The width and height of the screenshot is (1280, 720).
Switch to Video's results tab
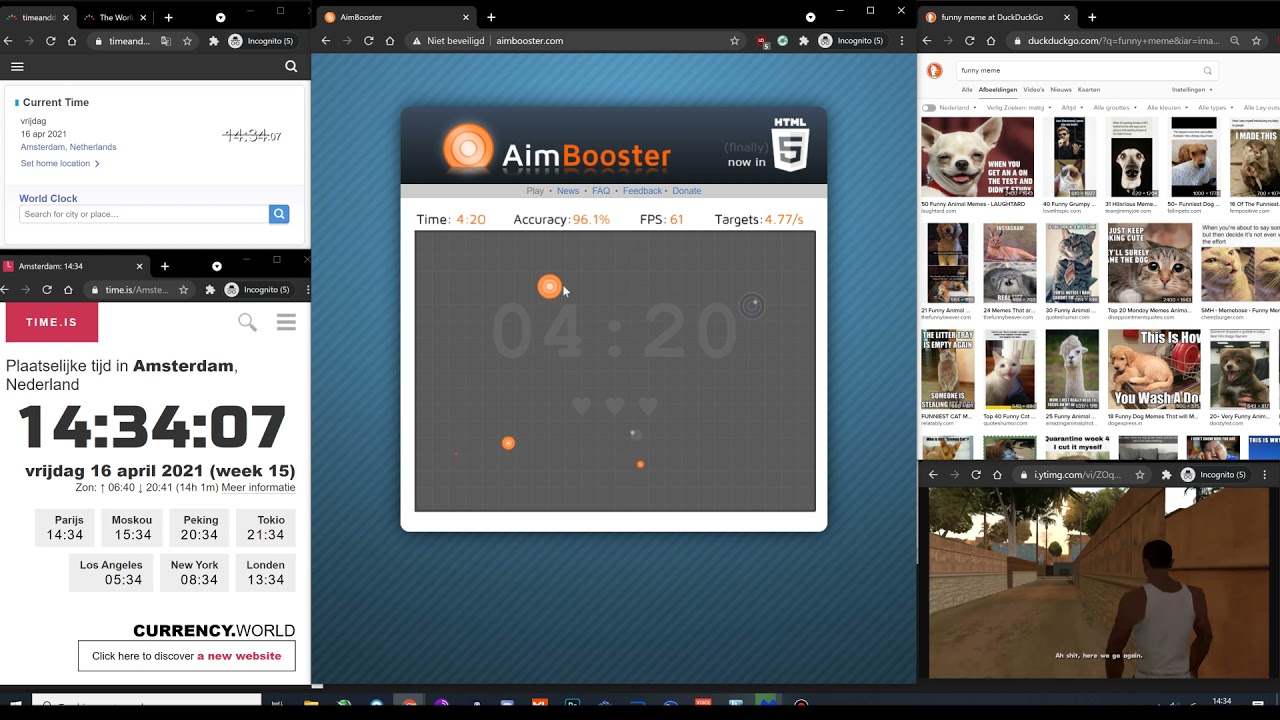(x=1033, y=90)
